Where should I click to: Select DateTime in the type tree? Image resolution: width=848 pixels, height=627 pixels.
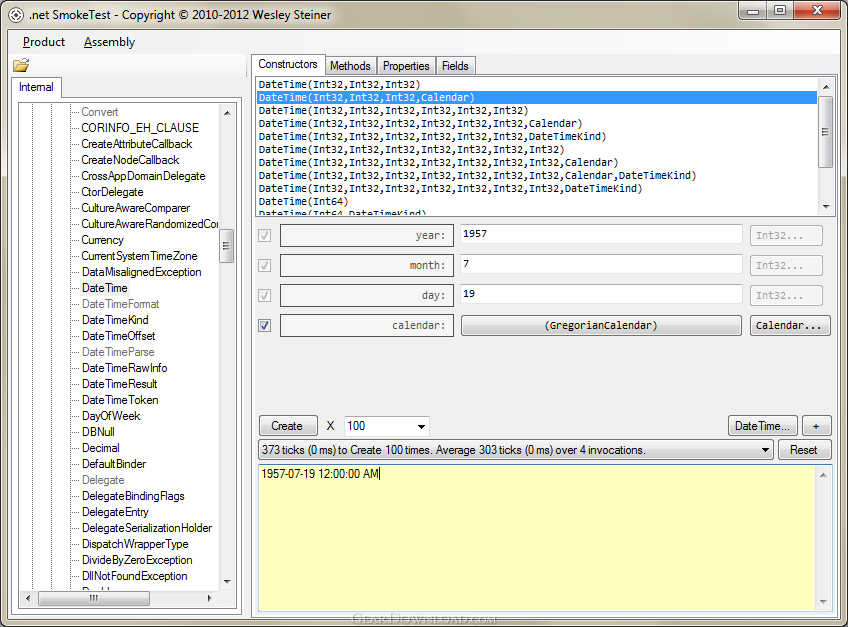click(105, 288)
